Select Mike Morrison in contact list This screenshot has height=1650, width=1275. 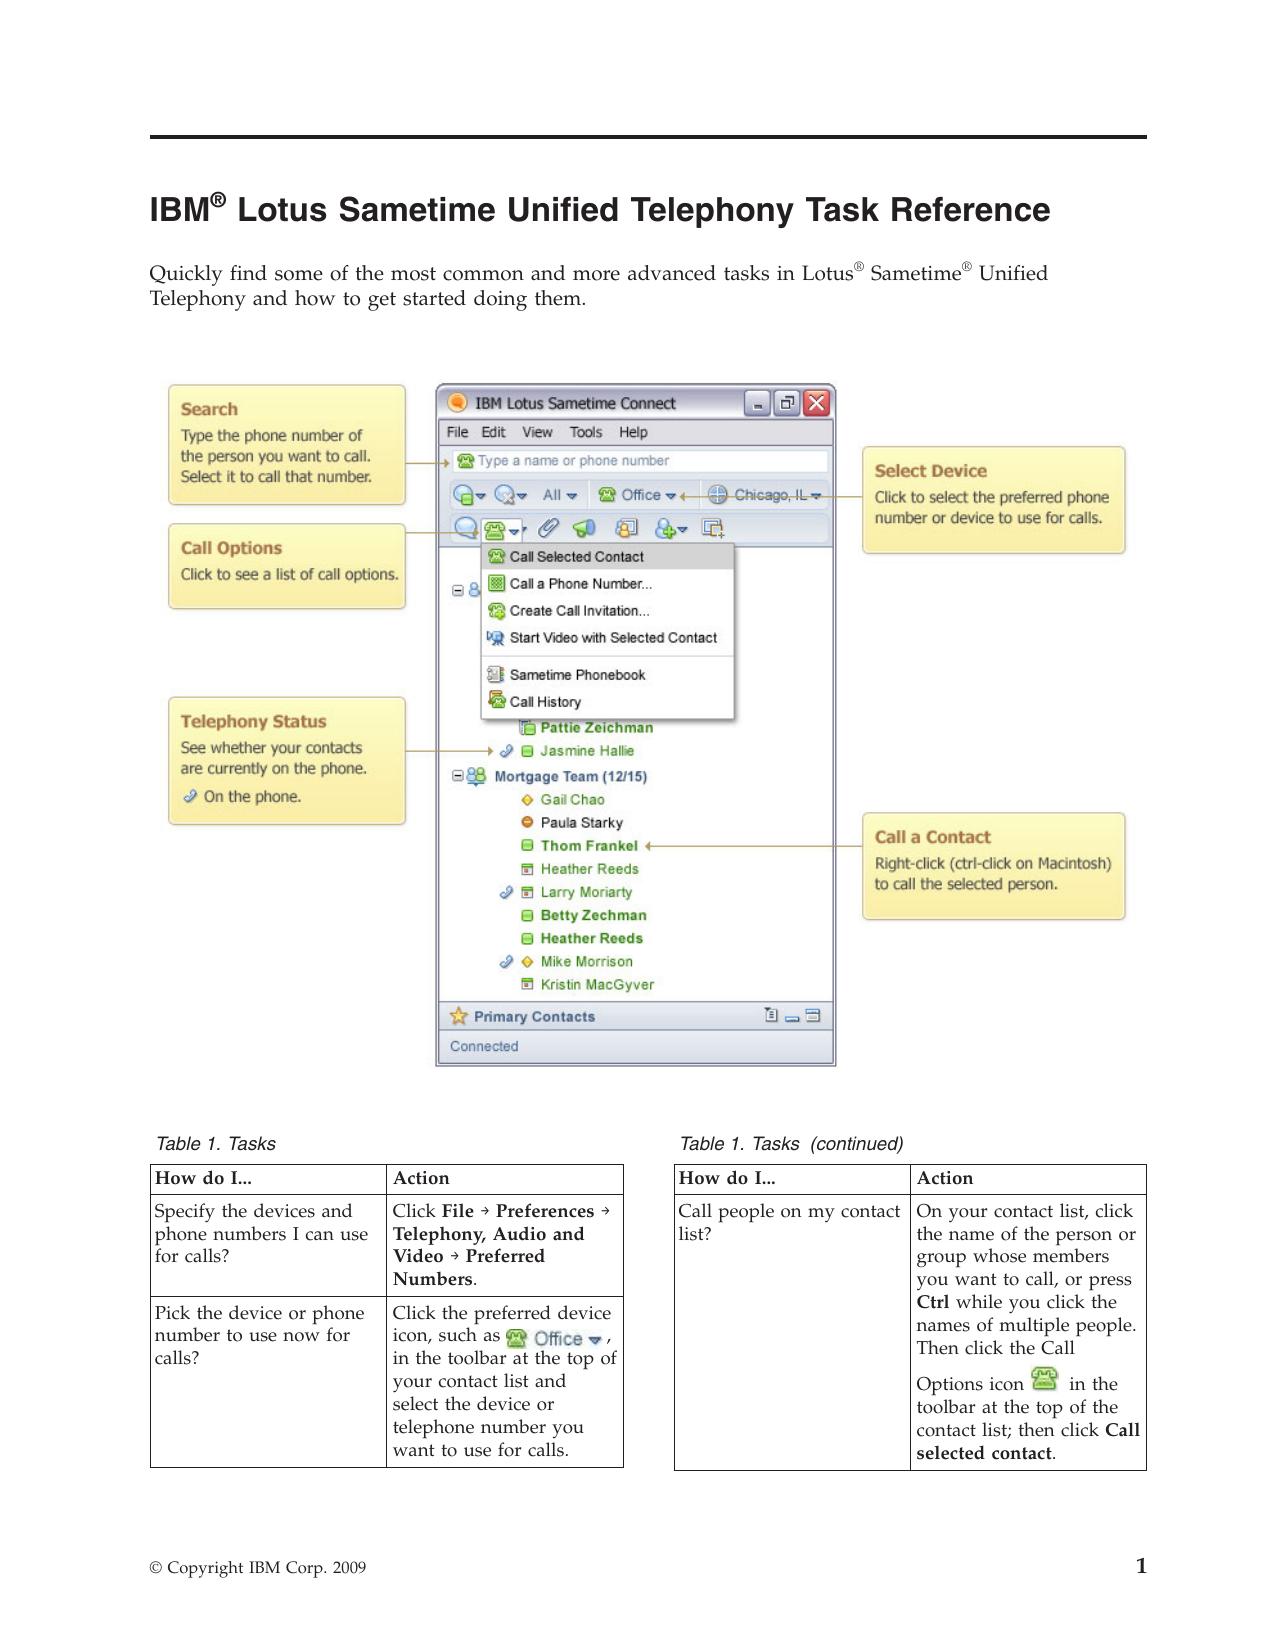point(586,961)
